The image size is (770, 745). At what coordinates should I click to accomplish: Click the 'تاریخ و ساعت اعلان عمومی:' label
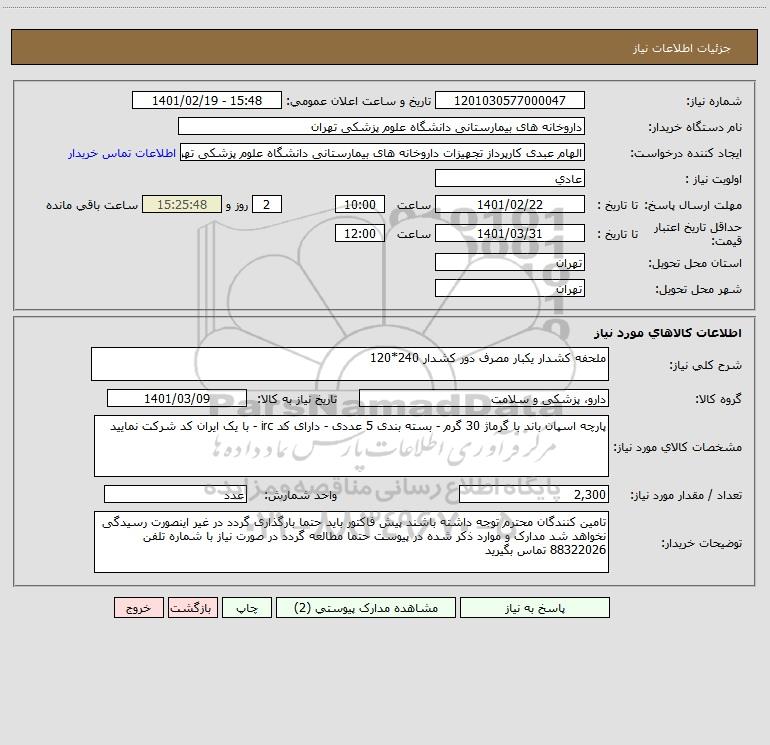(358, 102)
